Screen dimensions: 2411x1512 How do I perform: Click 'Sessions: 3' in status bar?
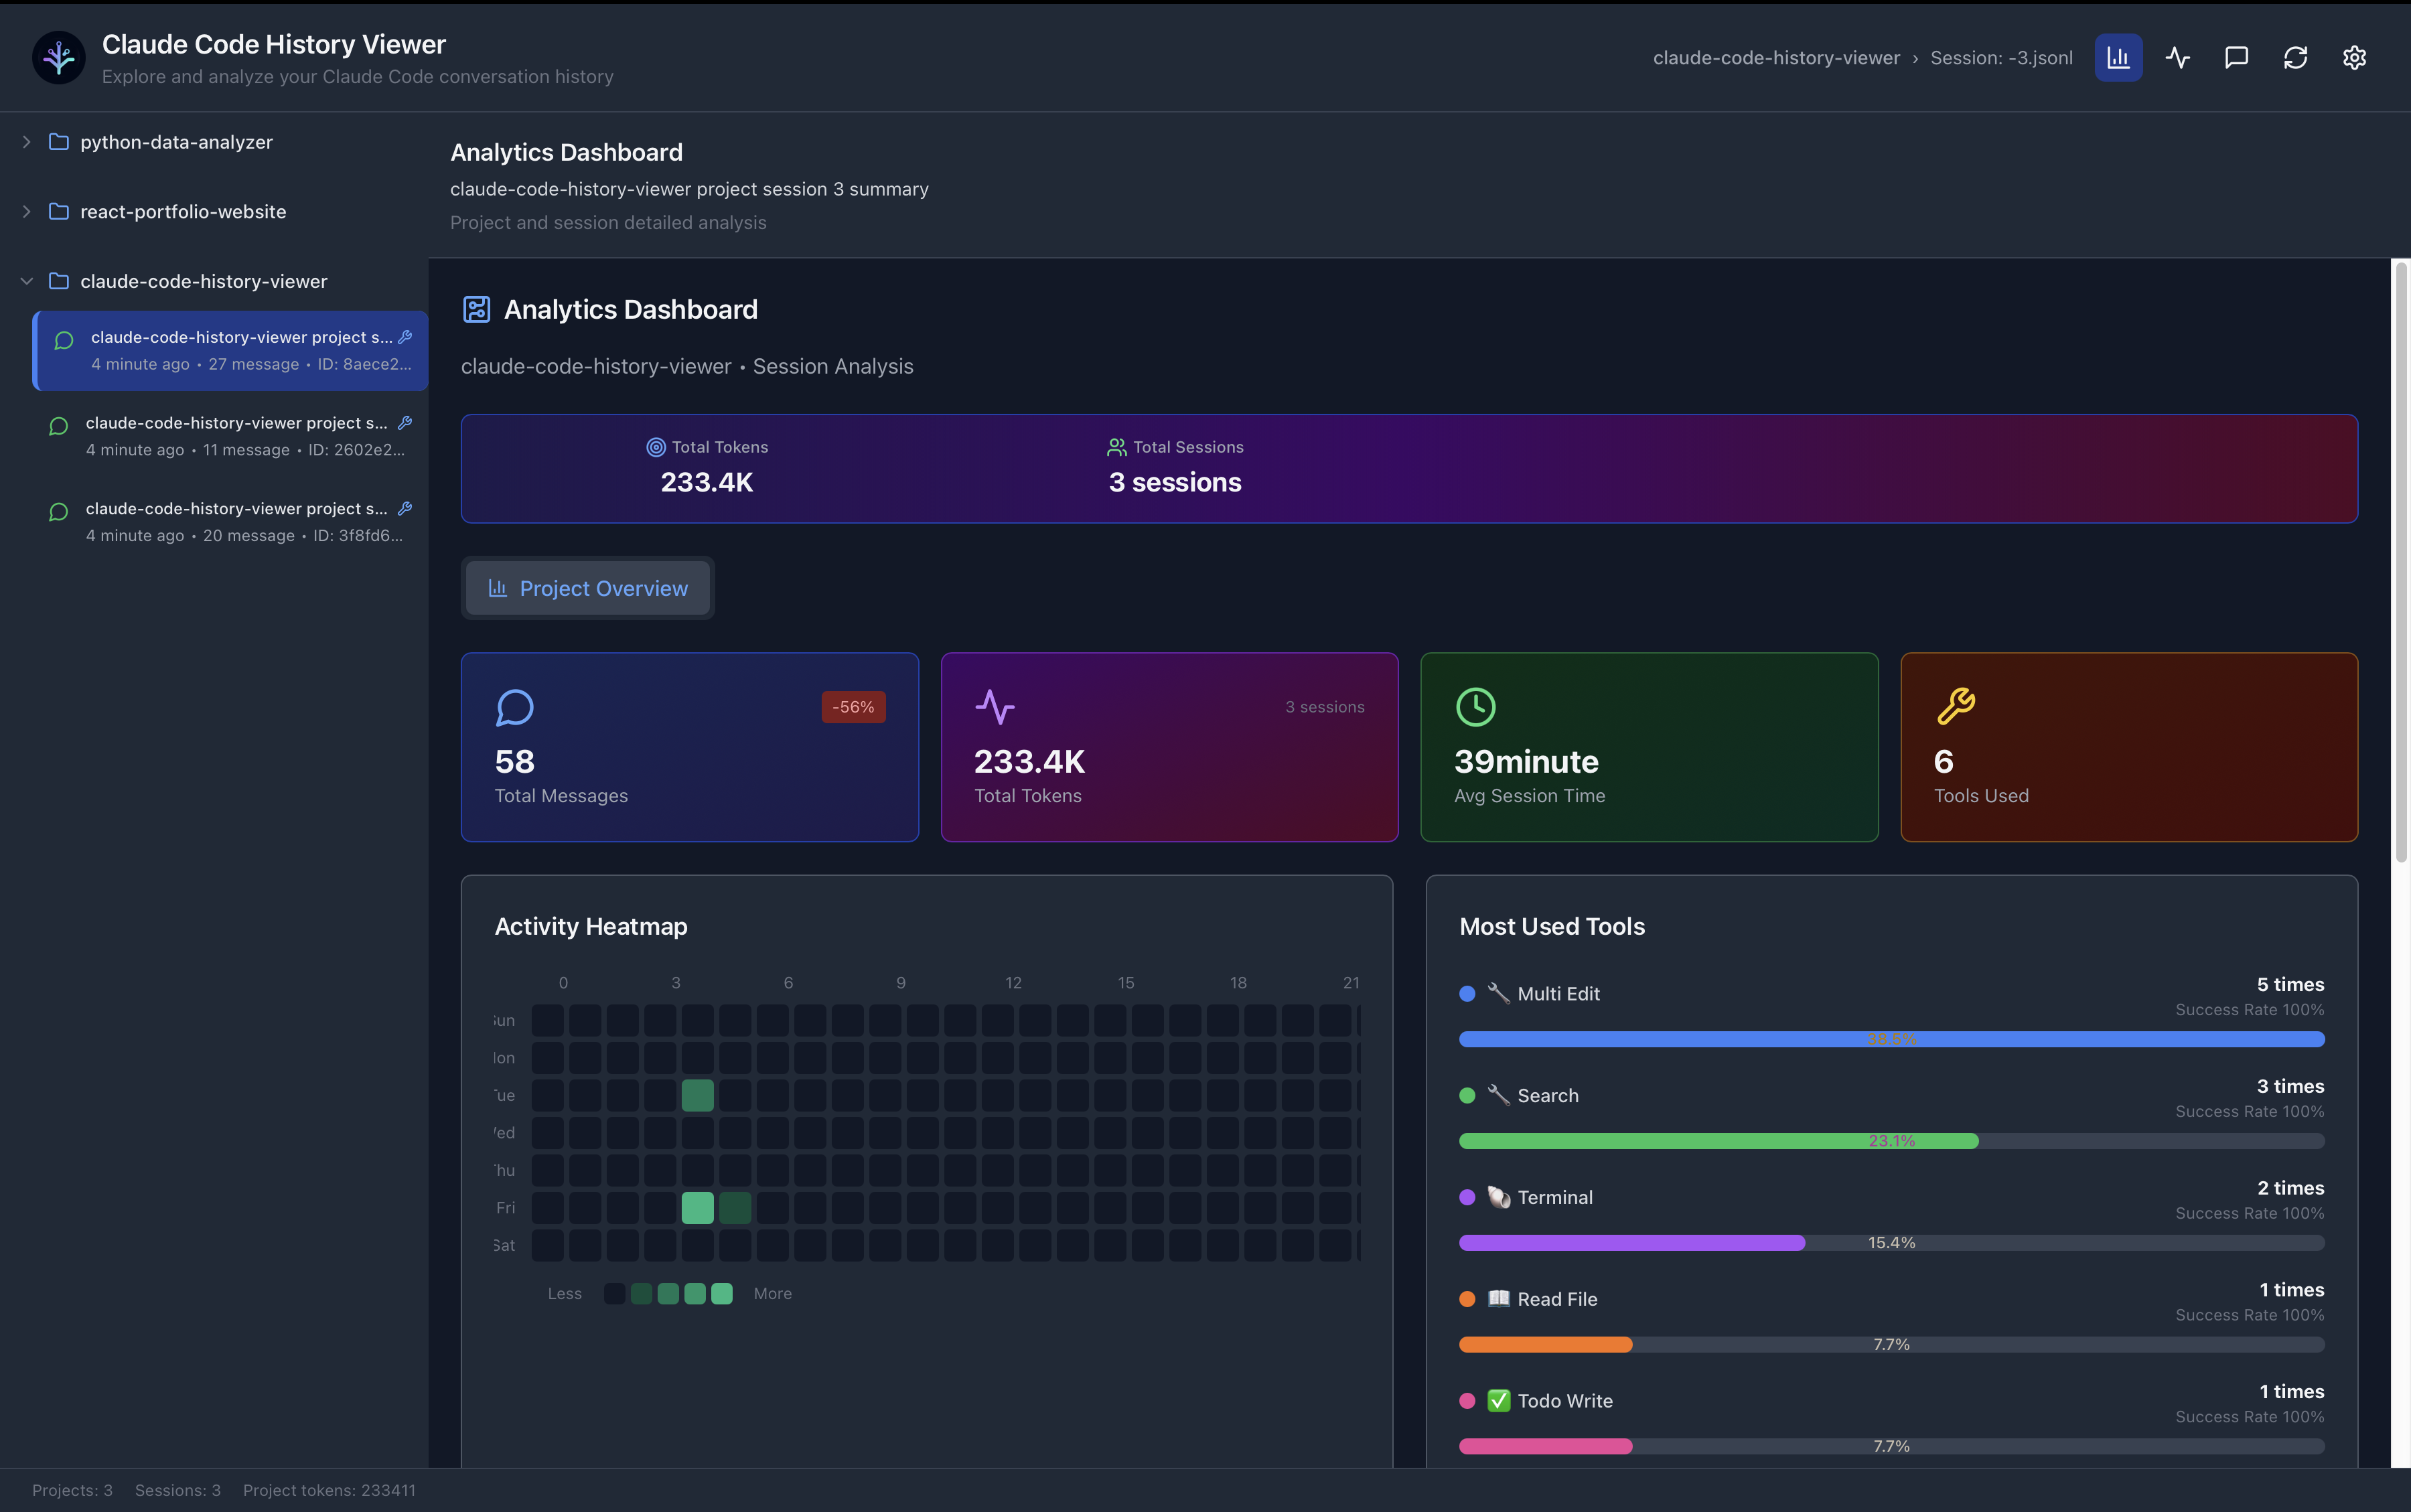pos(177,1491)
